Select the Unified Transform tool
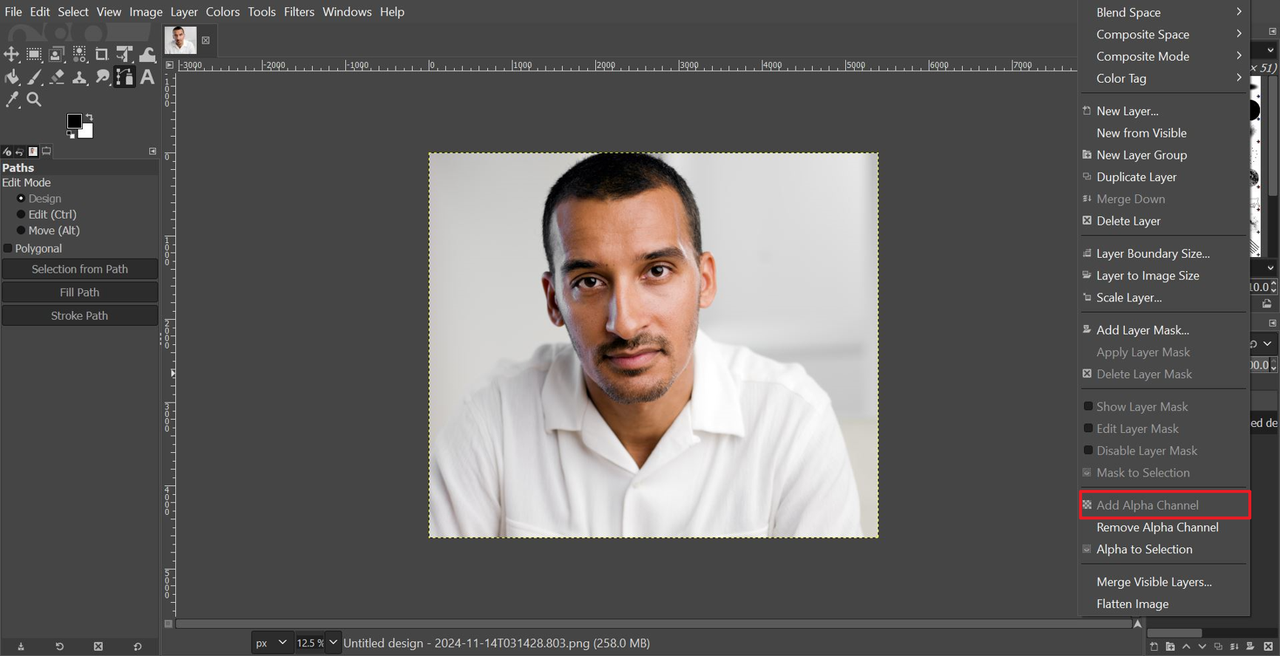The width and height of the screenshot is (1280, 656). tap(124, 54)
